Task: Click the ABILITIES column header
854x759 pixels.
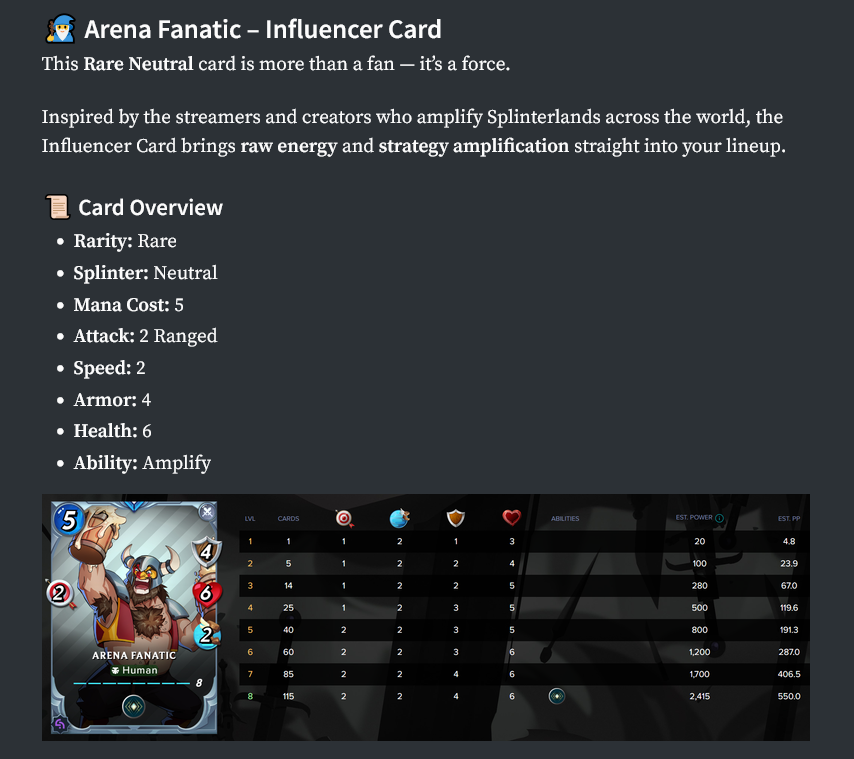Action: (565, 518)
